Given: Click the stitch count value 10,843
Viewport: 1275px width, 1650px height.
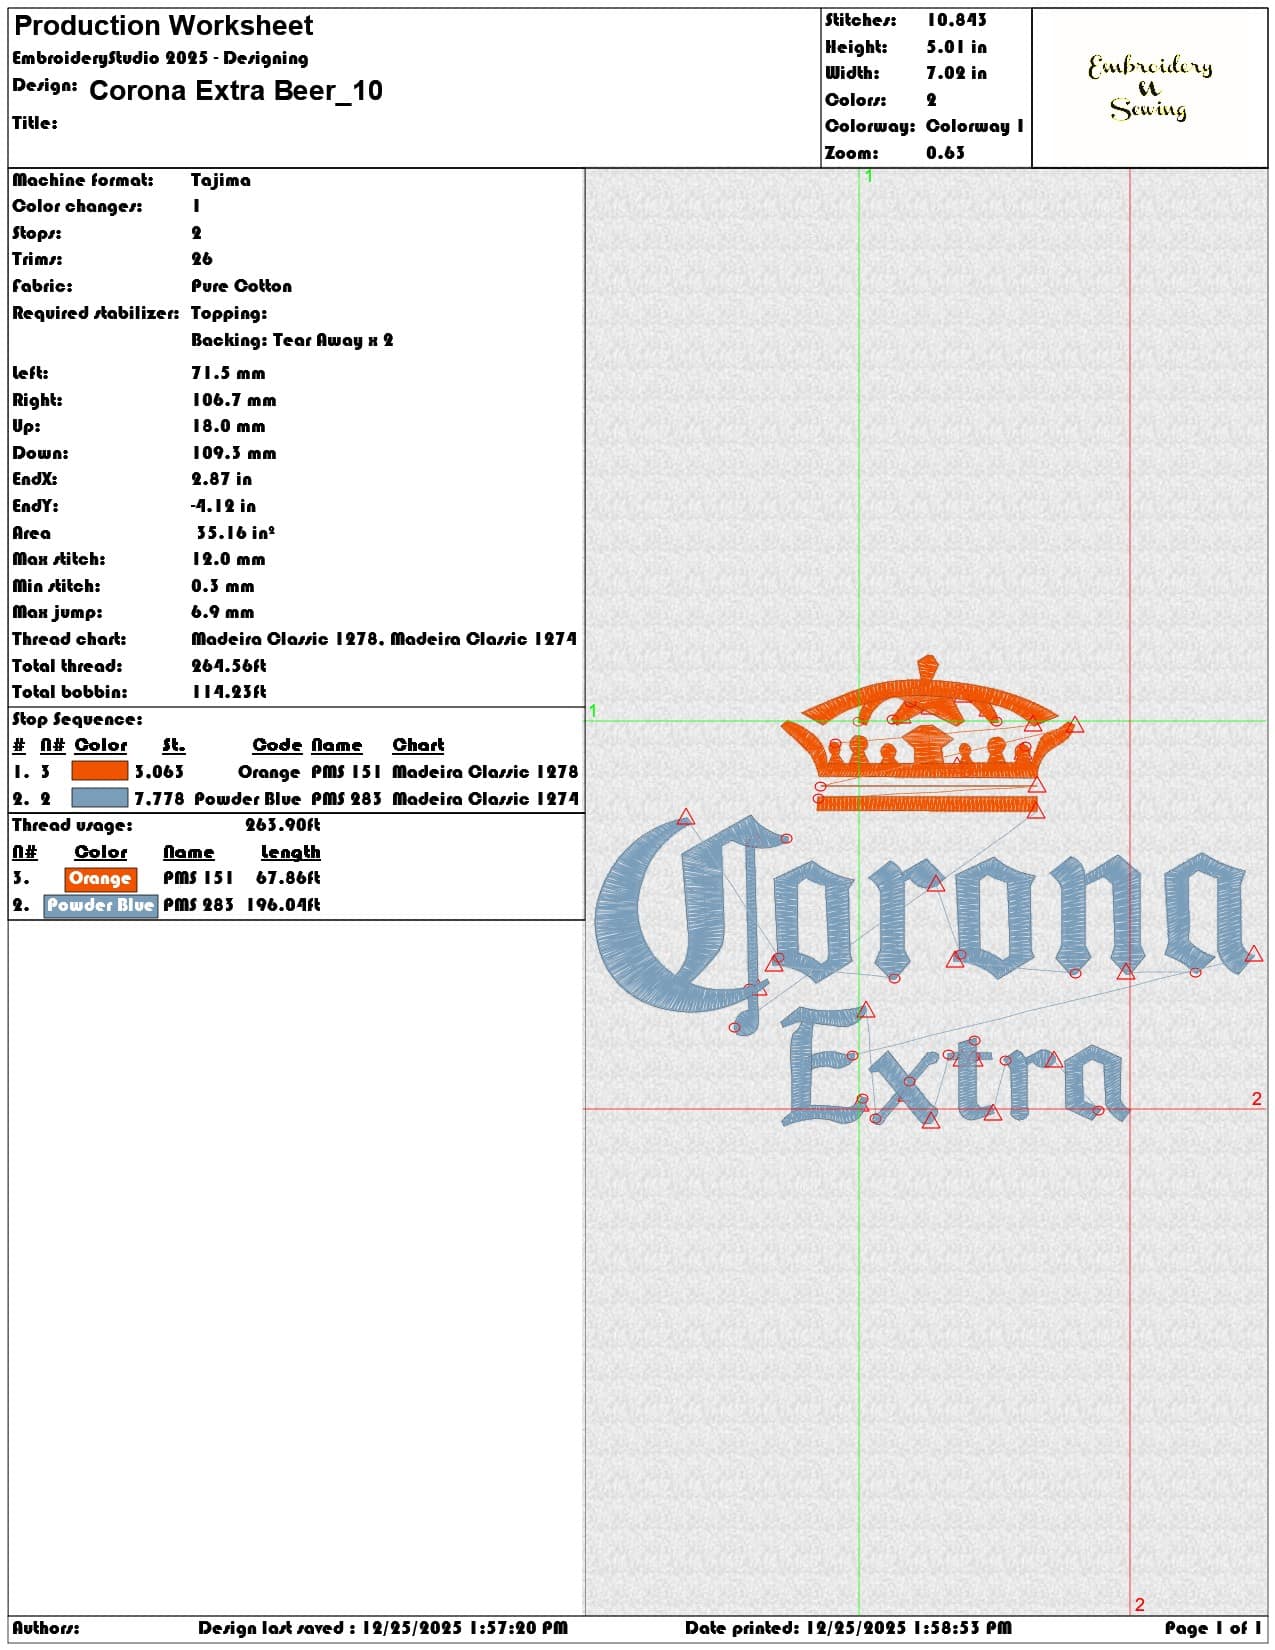Looking at the screenshot, I should click(x=956, y=20).
